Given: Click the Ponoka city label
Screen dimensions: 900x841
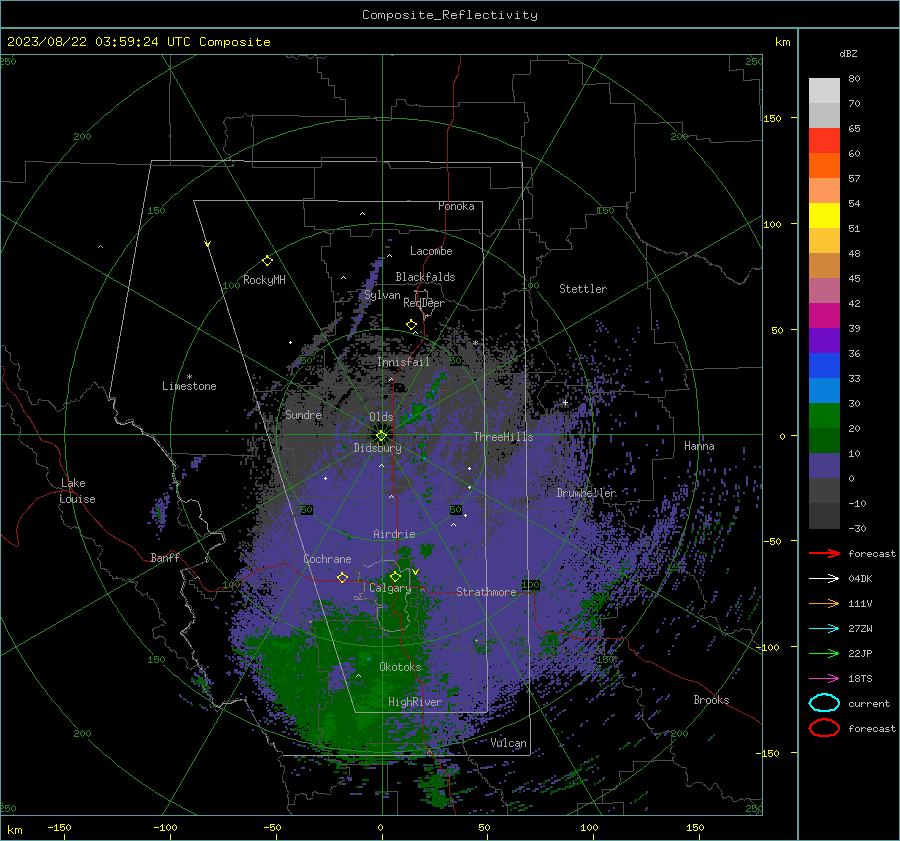Looking at the screenshot, I should (x=456, y=206).
